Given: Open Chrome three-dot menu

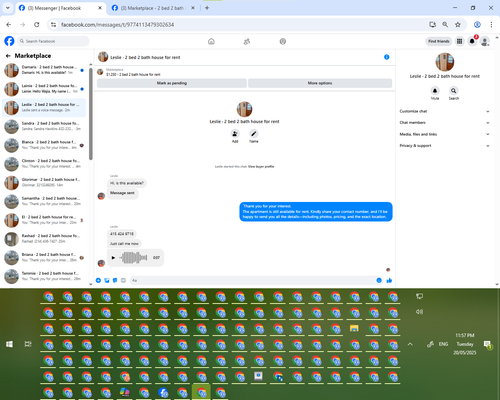Looking at the screenshot, I should tap(491, 24).
